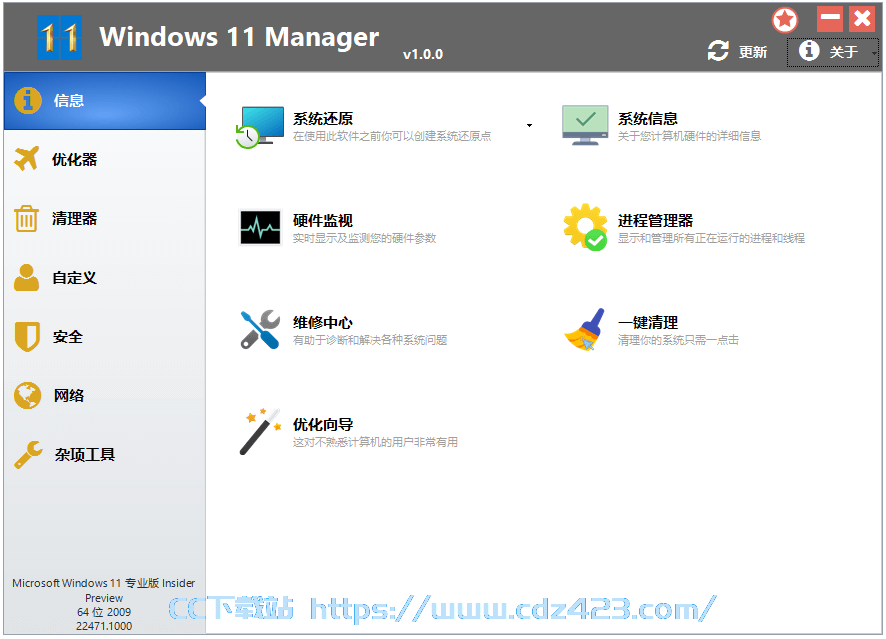The height and width of the screenshot is (639, 886).
Task: Click the "64 位 2009" system text
Action: coord(104,612)
